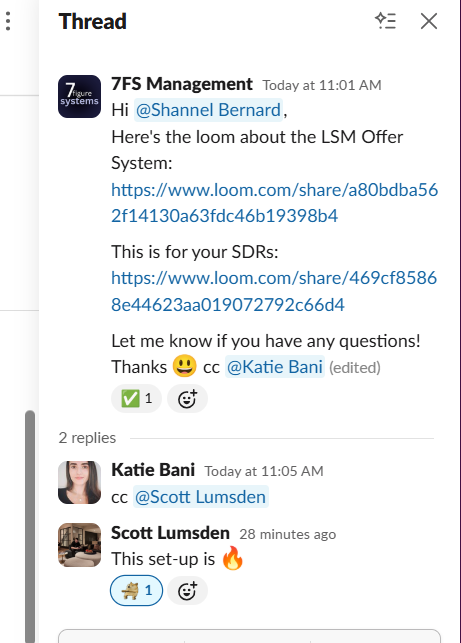Click the @Katie Bani mention
This screenshot has height=643, width=461.
click(x=274, y=367)
